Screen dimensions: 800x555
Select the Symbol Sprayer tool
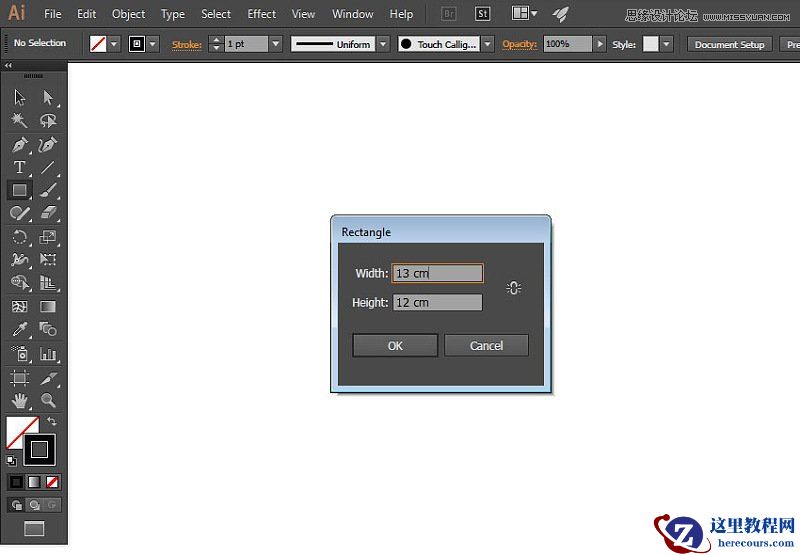point(19,353)
